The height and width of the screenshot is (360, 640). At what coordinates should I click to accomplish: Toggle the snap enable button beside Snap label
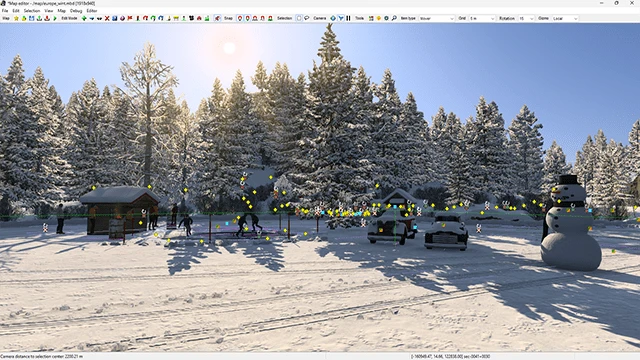(x=218, y=18)
